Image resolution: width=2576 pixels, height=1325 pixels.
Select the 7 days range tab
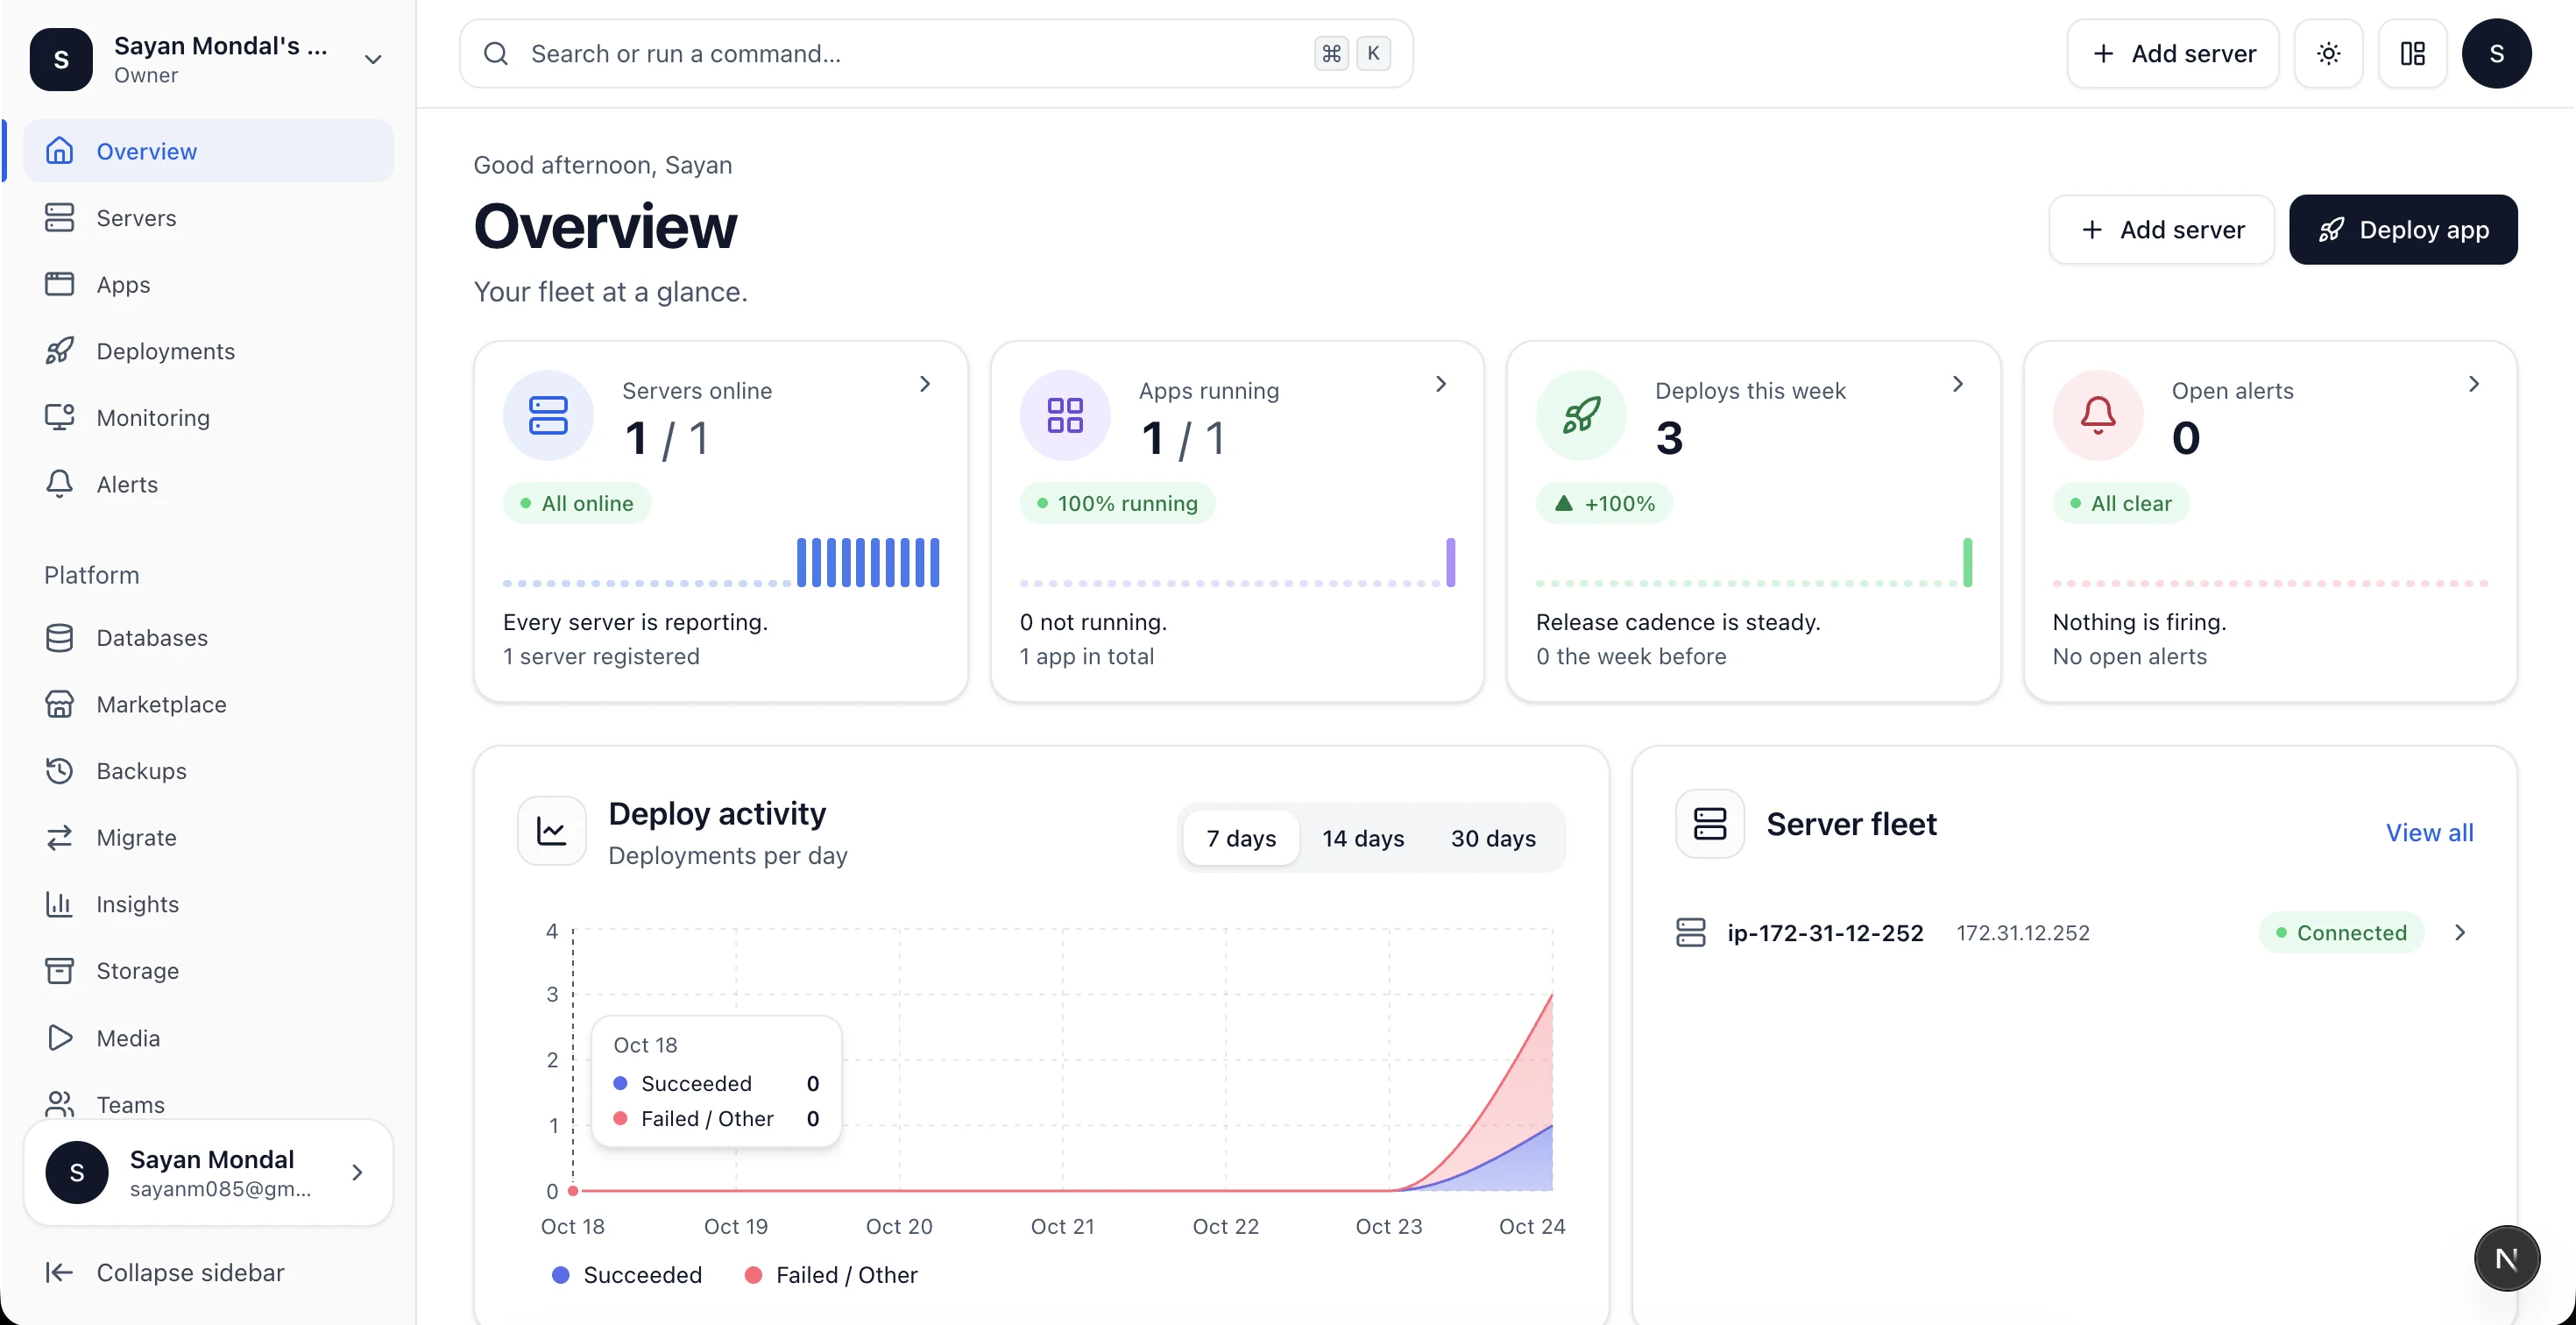pyautogui.click(x=1241, y=838)
